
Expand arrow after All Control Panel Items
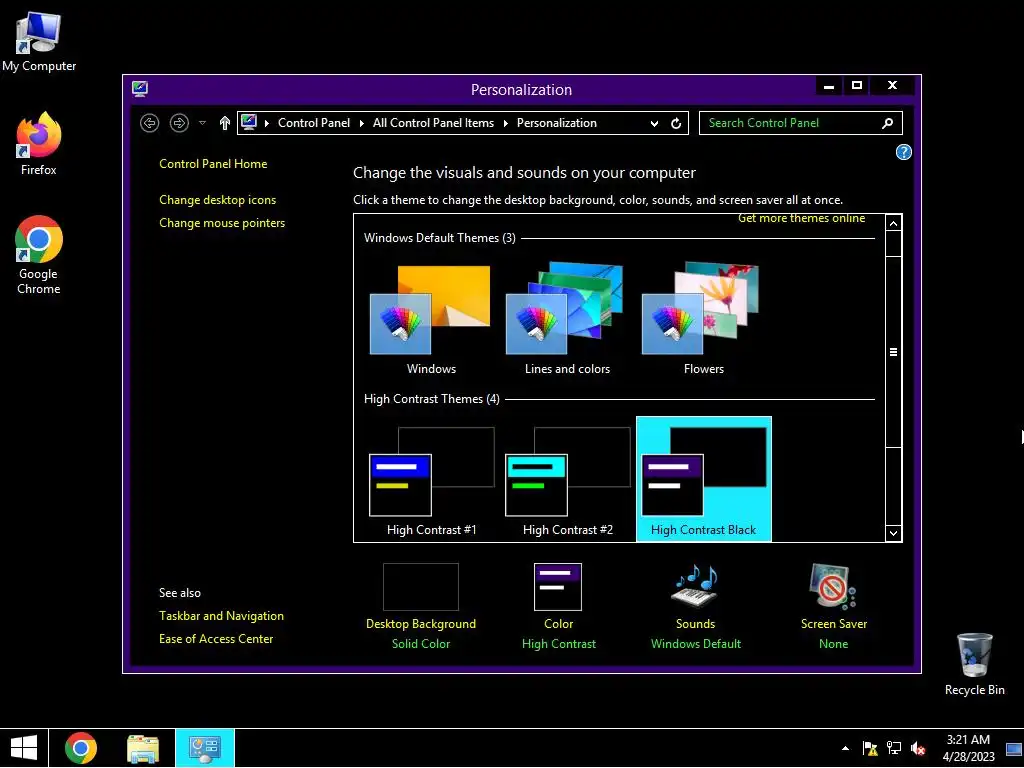[x=505, y=123]
